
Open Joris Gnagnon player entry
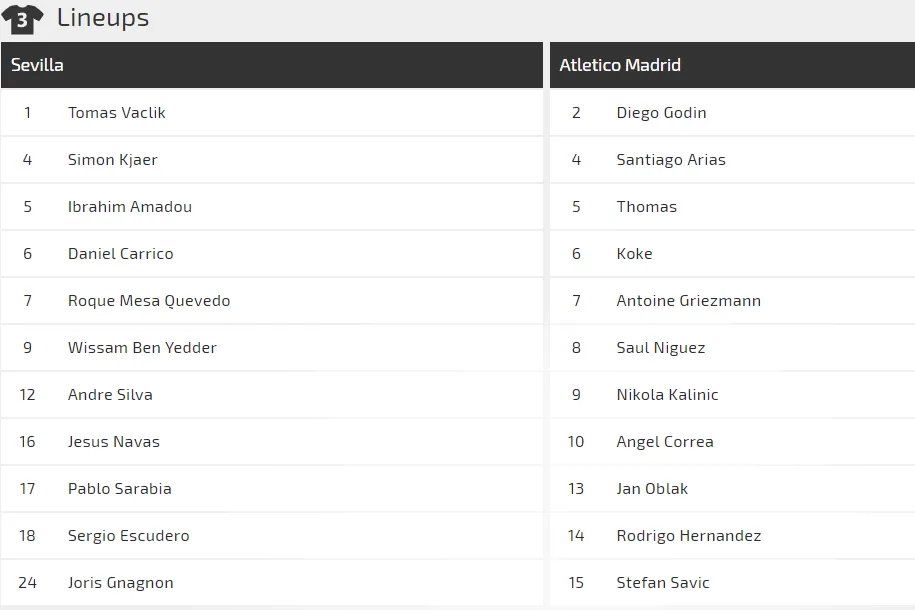point(121,583)
